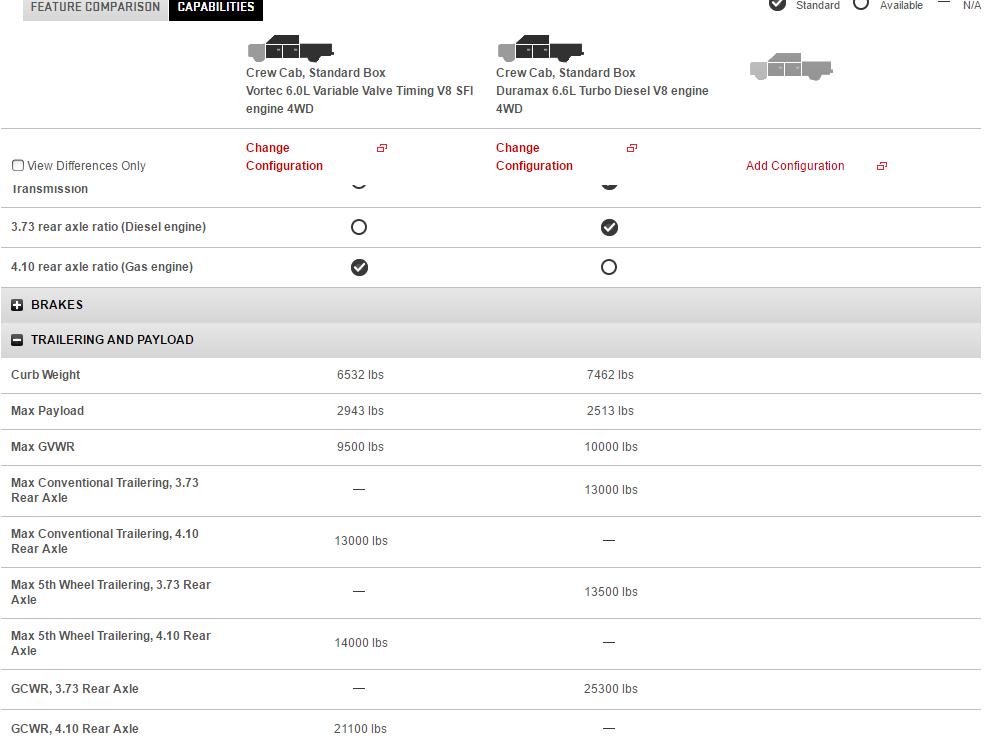Enable the View Differences Only checkbox
988x747 pixels.
click(18, 166)
